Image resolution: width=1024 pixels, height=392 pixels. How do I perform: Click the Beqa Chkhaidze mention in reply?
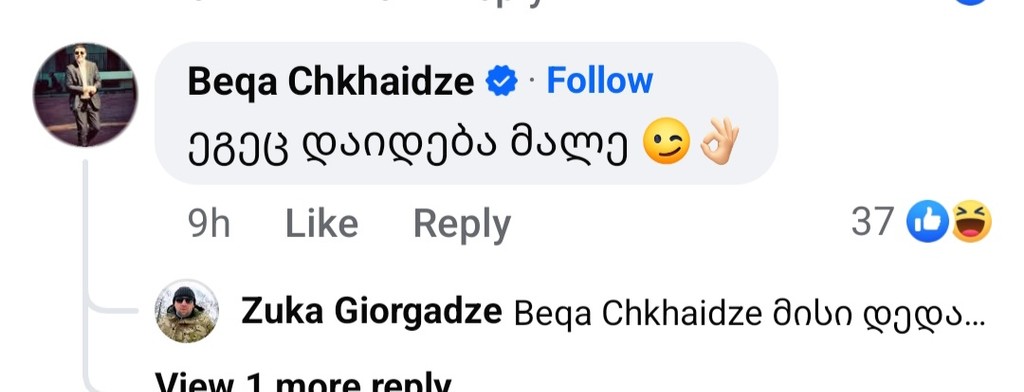point(639,314)
